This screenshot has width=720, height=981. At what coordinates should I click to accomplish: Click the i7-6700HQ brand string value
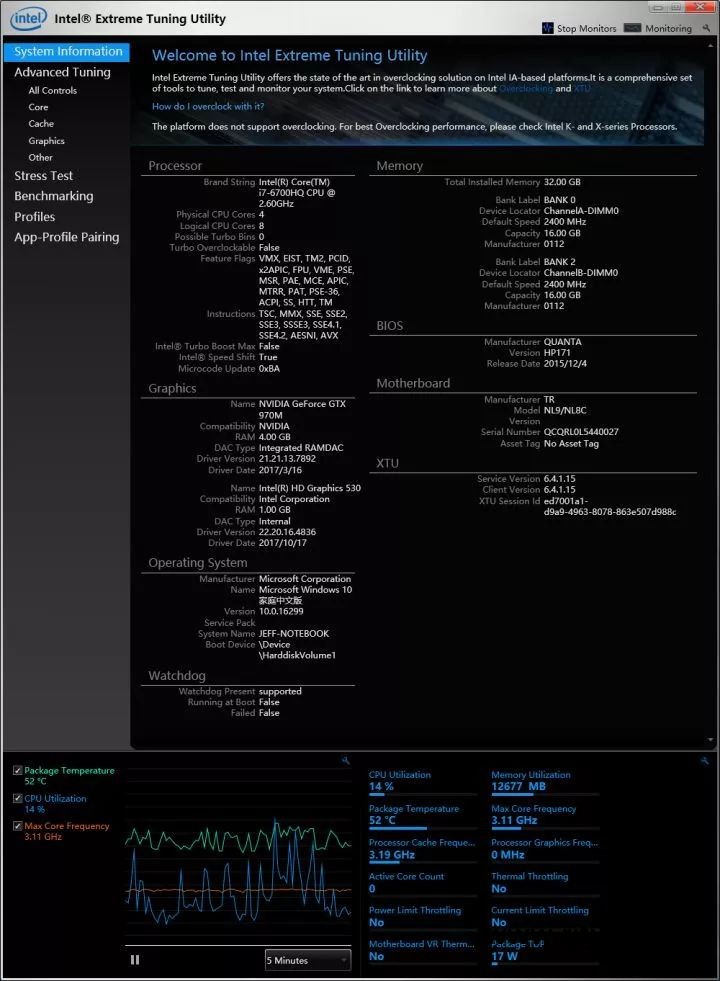(297, 193)
